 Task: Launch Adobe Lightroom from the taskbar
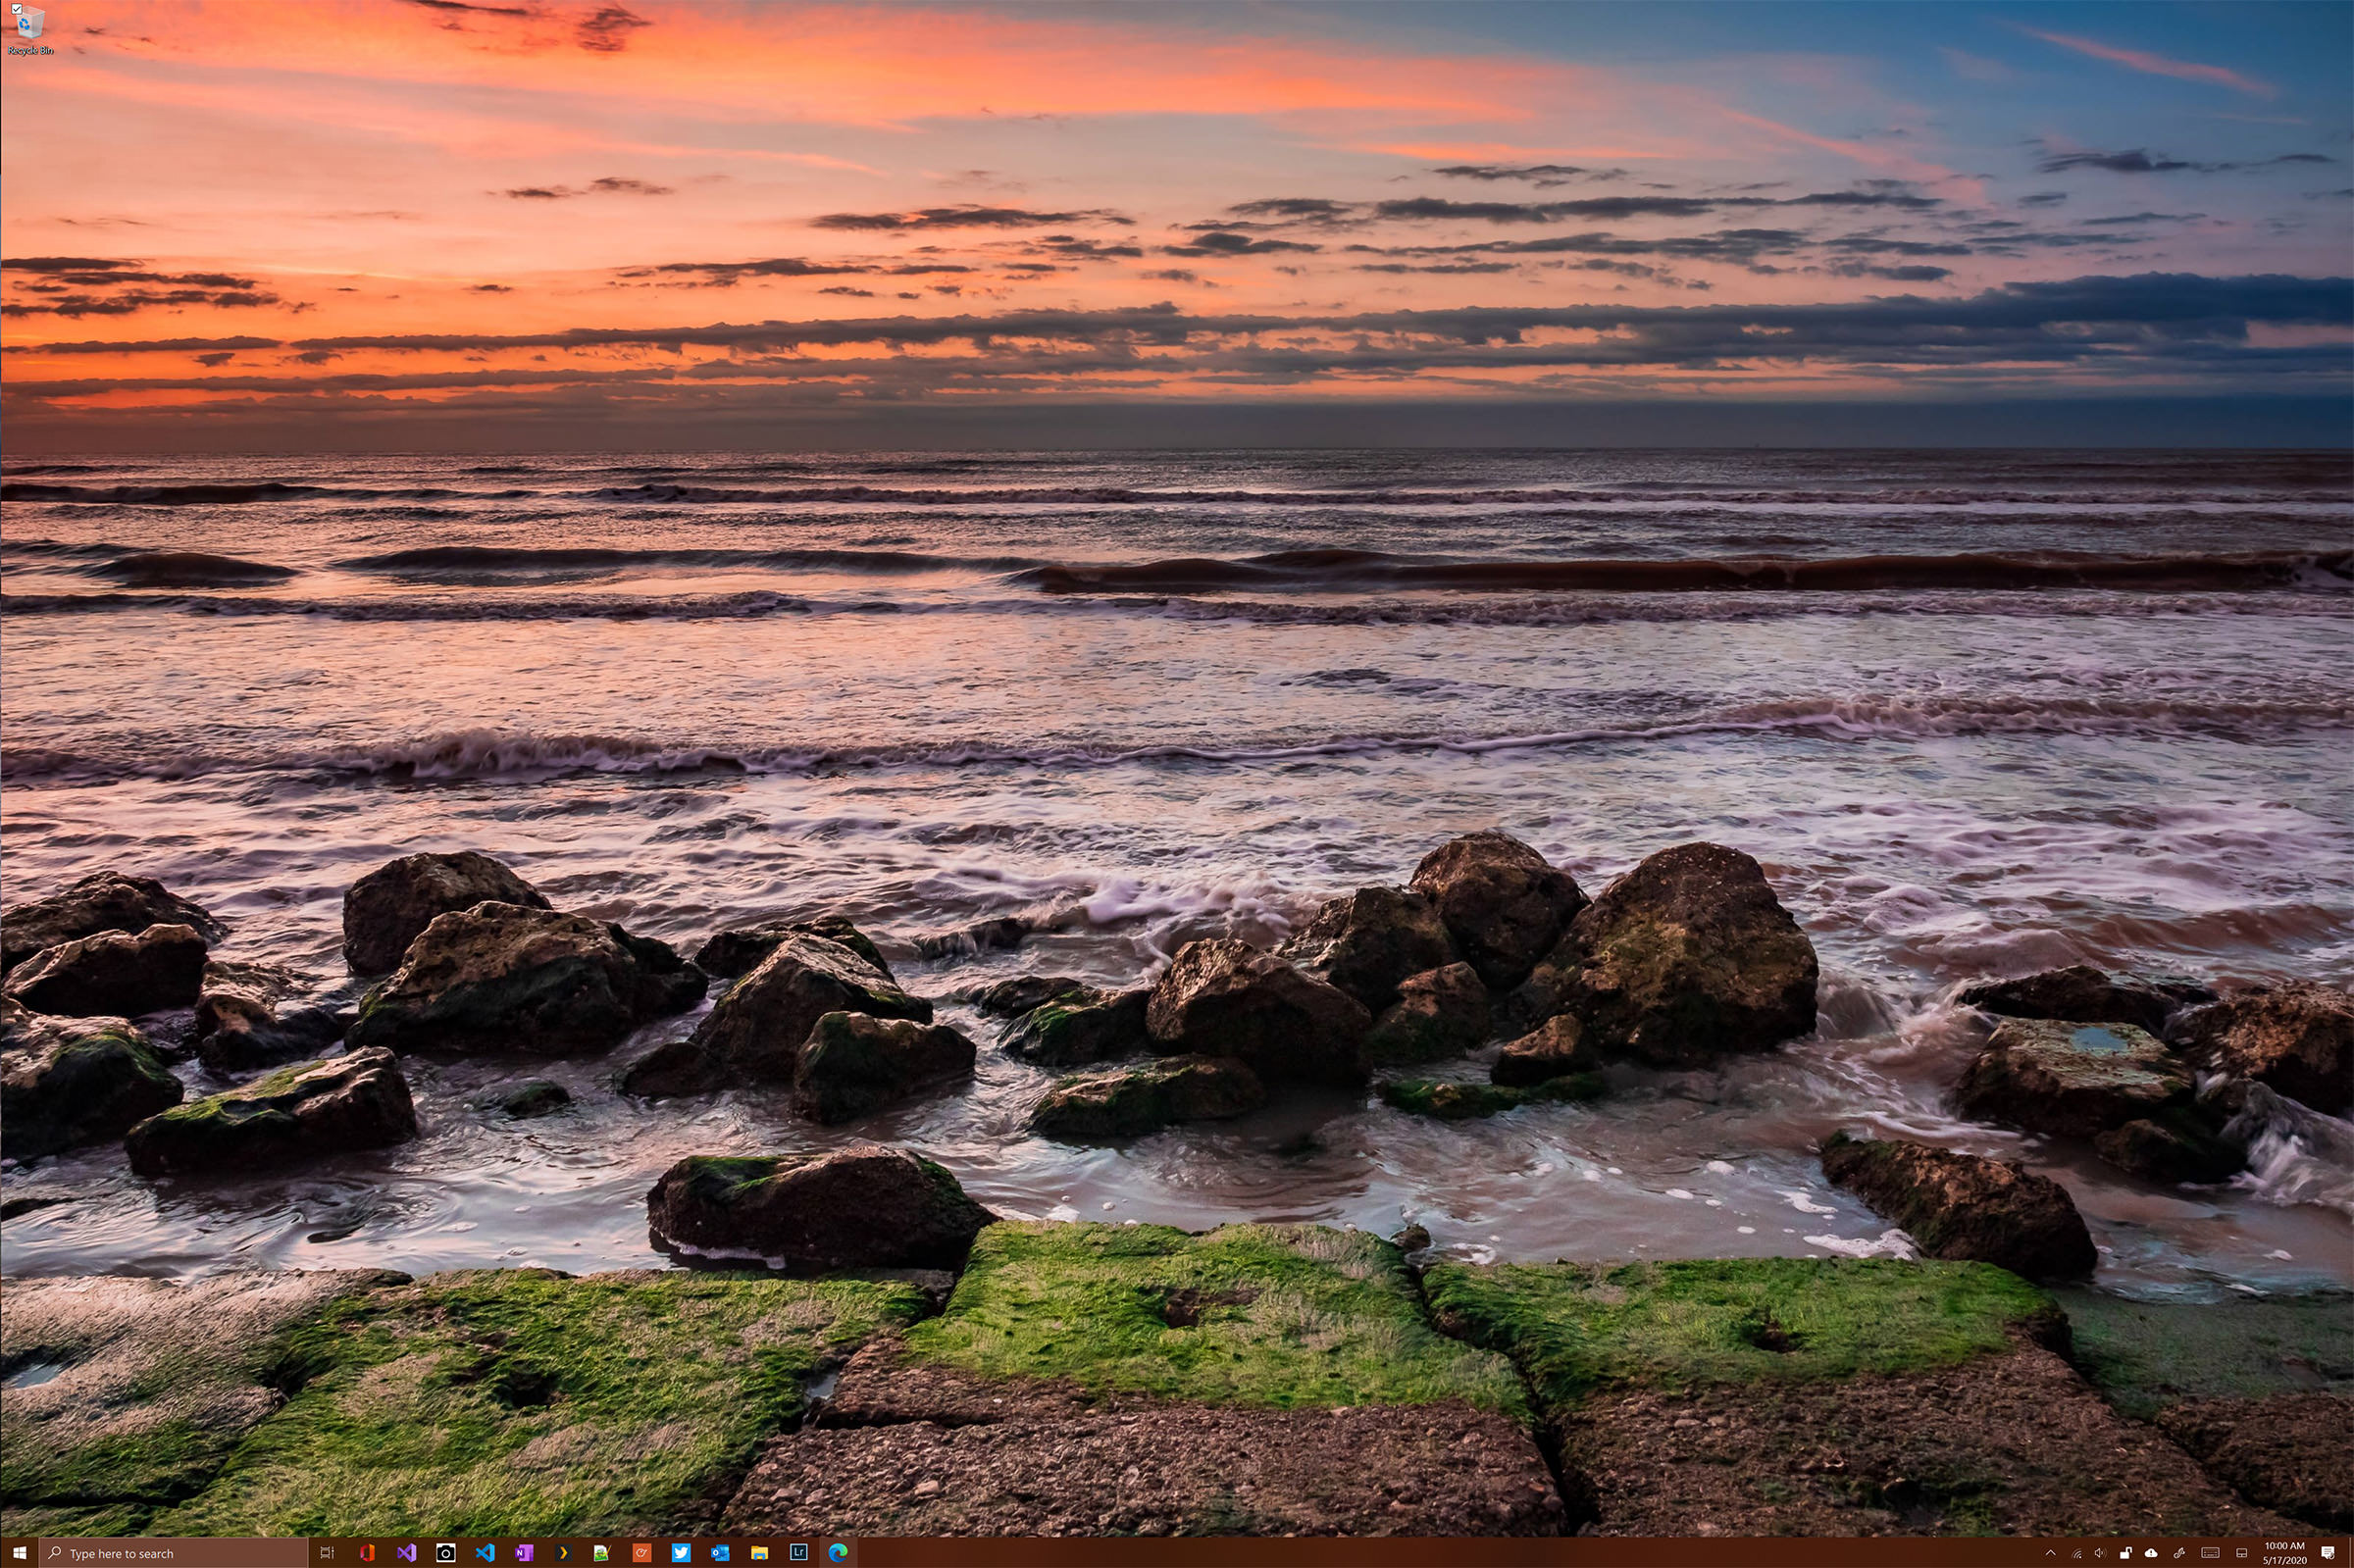click(x=798, y=1553)
